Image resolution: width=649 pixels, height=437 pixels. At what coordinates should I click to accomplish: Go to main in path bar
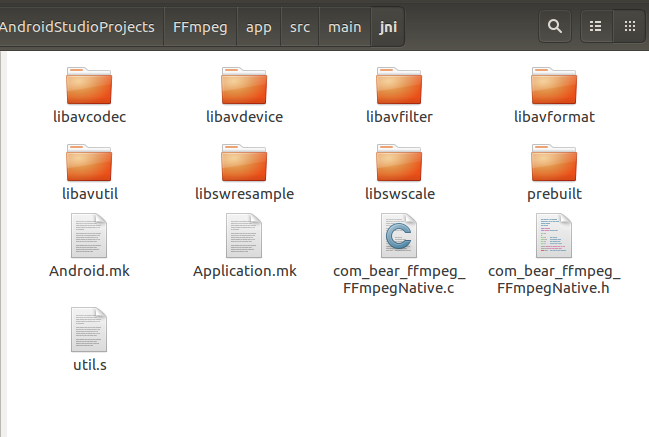(x=345, y=27)
